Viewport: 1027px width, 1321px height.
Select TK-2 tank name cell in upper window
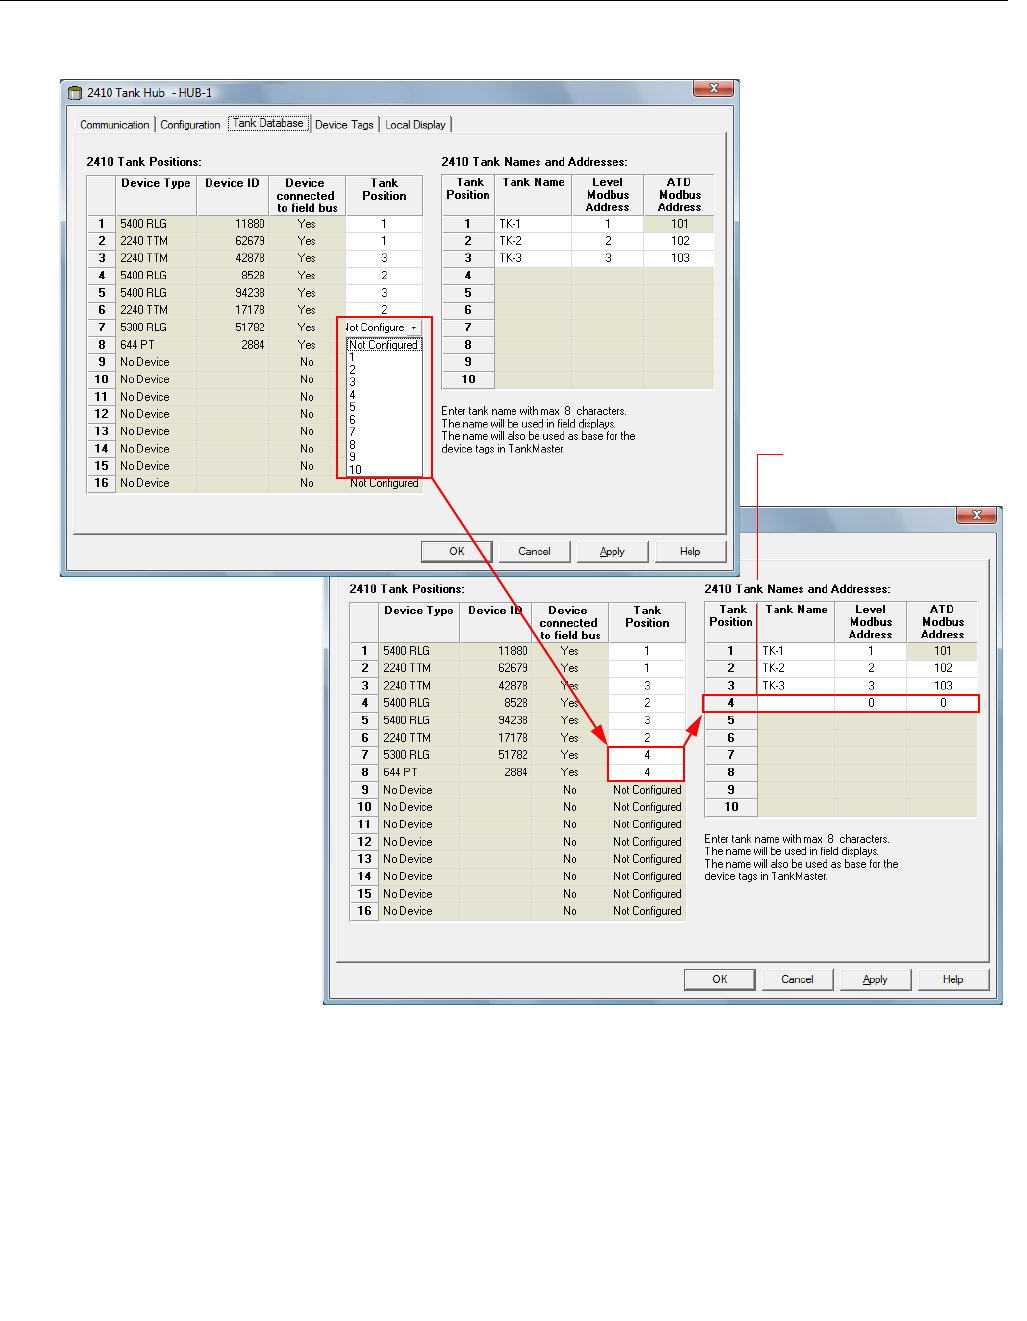534,241
